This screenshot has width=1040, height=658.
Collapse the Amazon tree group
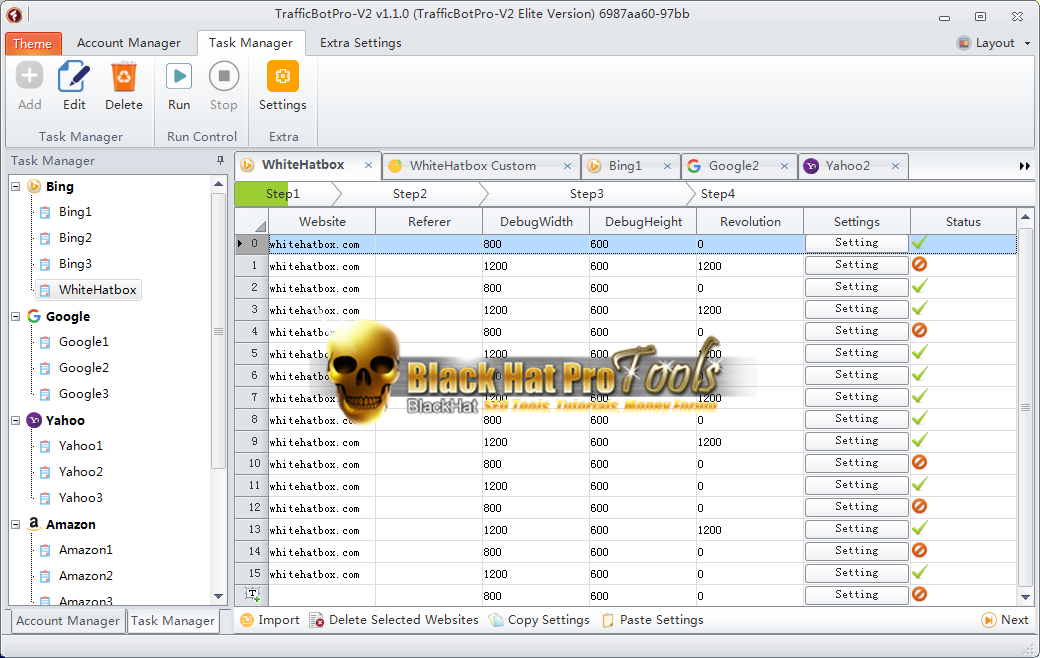(x=16, y=524)
